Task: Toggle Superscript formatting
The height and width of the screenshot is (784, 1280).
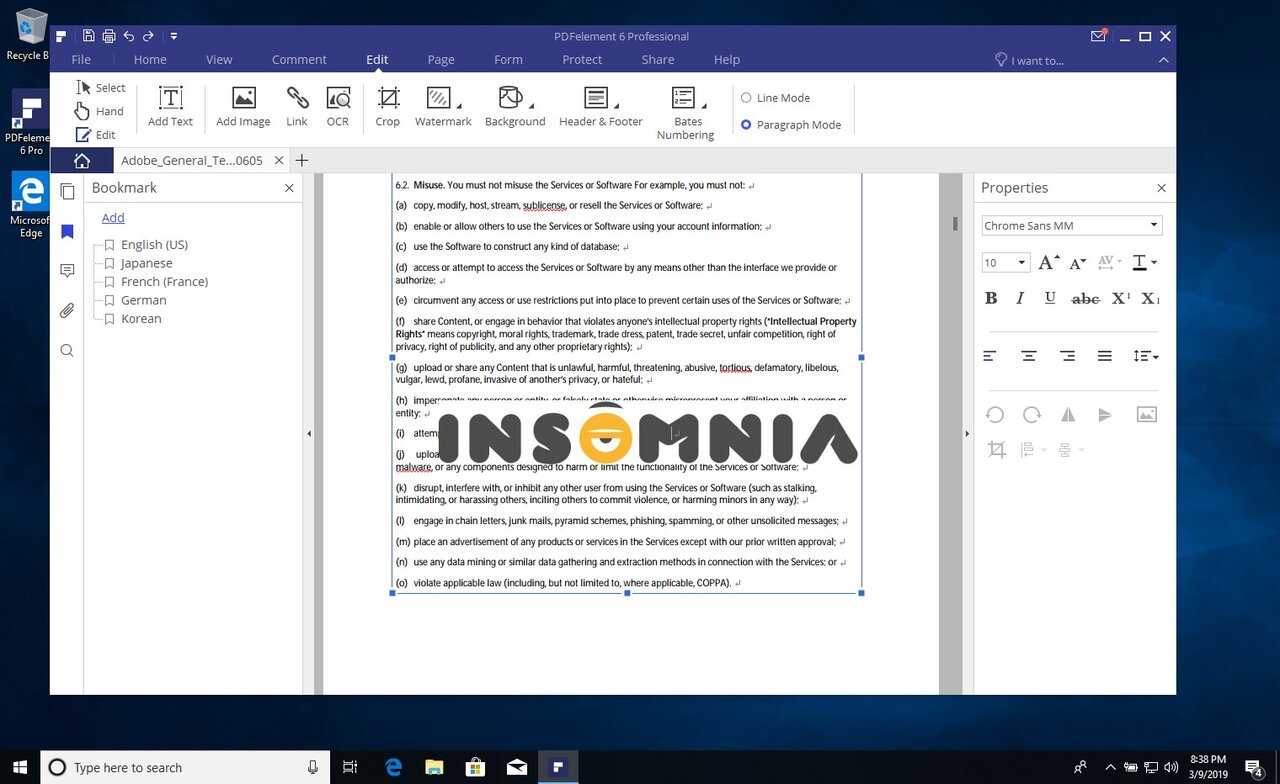Action: 1121,298
